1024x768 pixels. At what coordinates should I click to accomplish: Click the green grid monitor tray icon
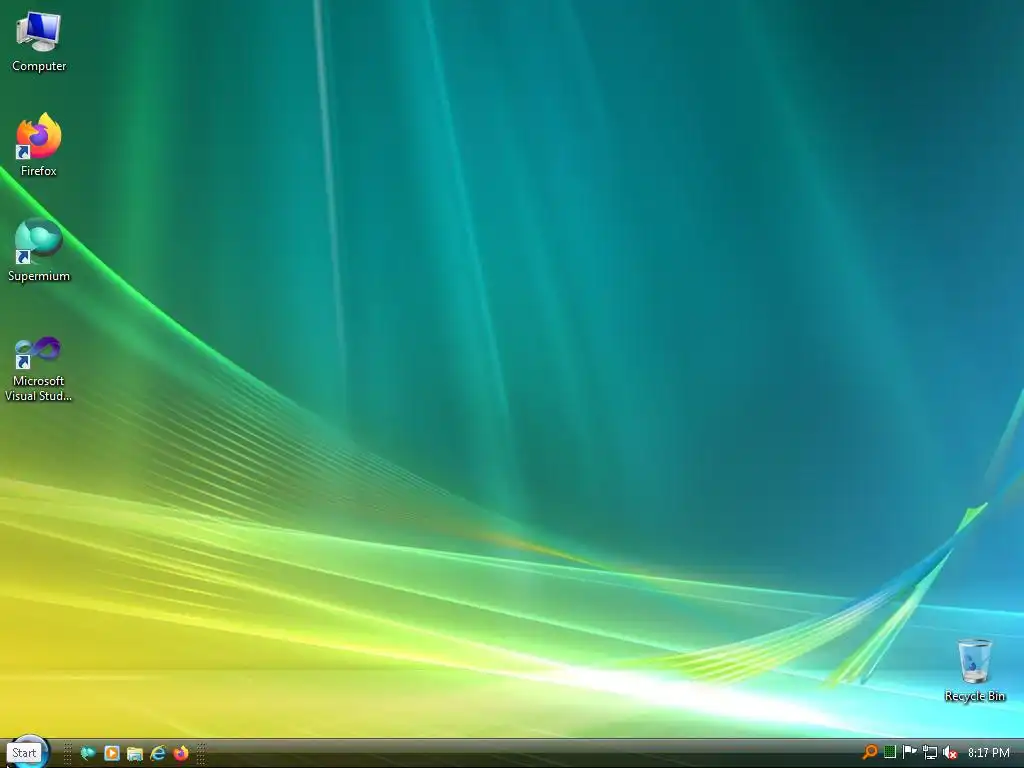click(889, 752)
